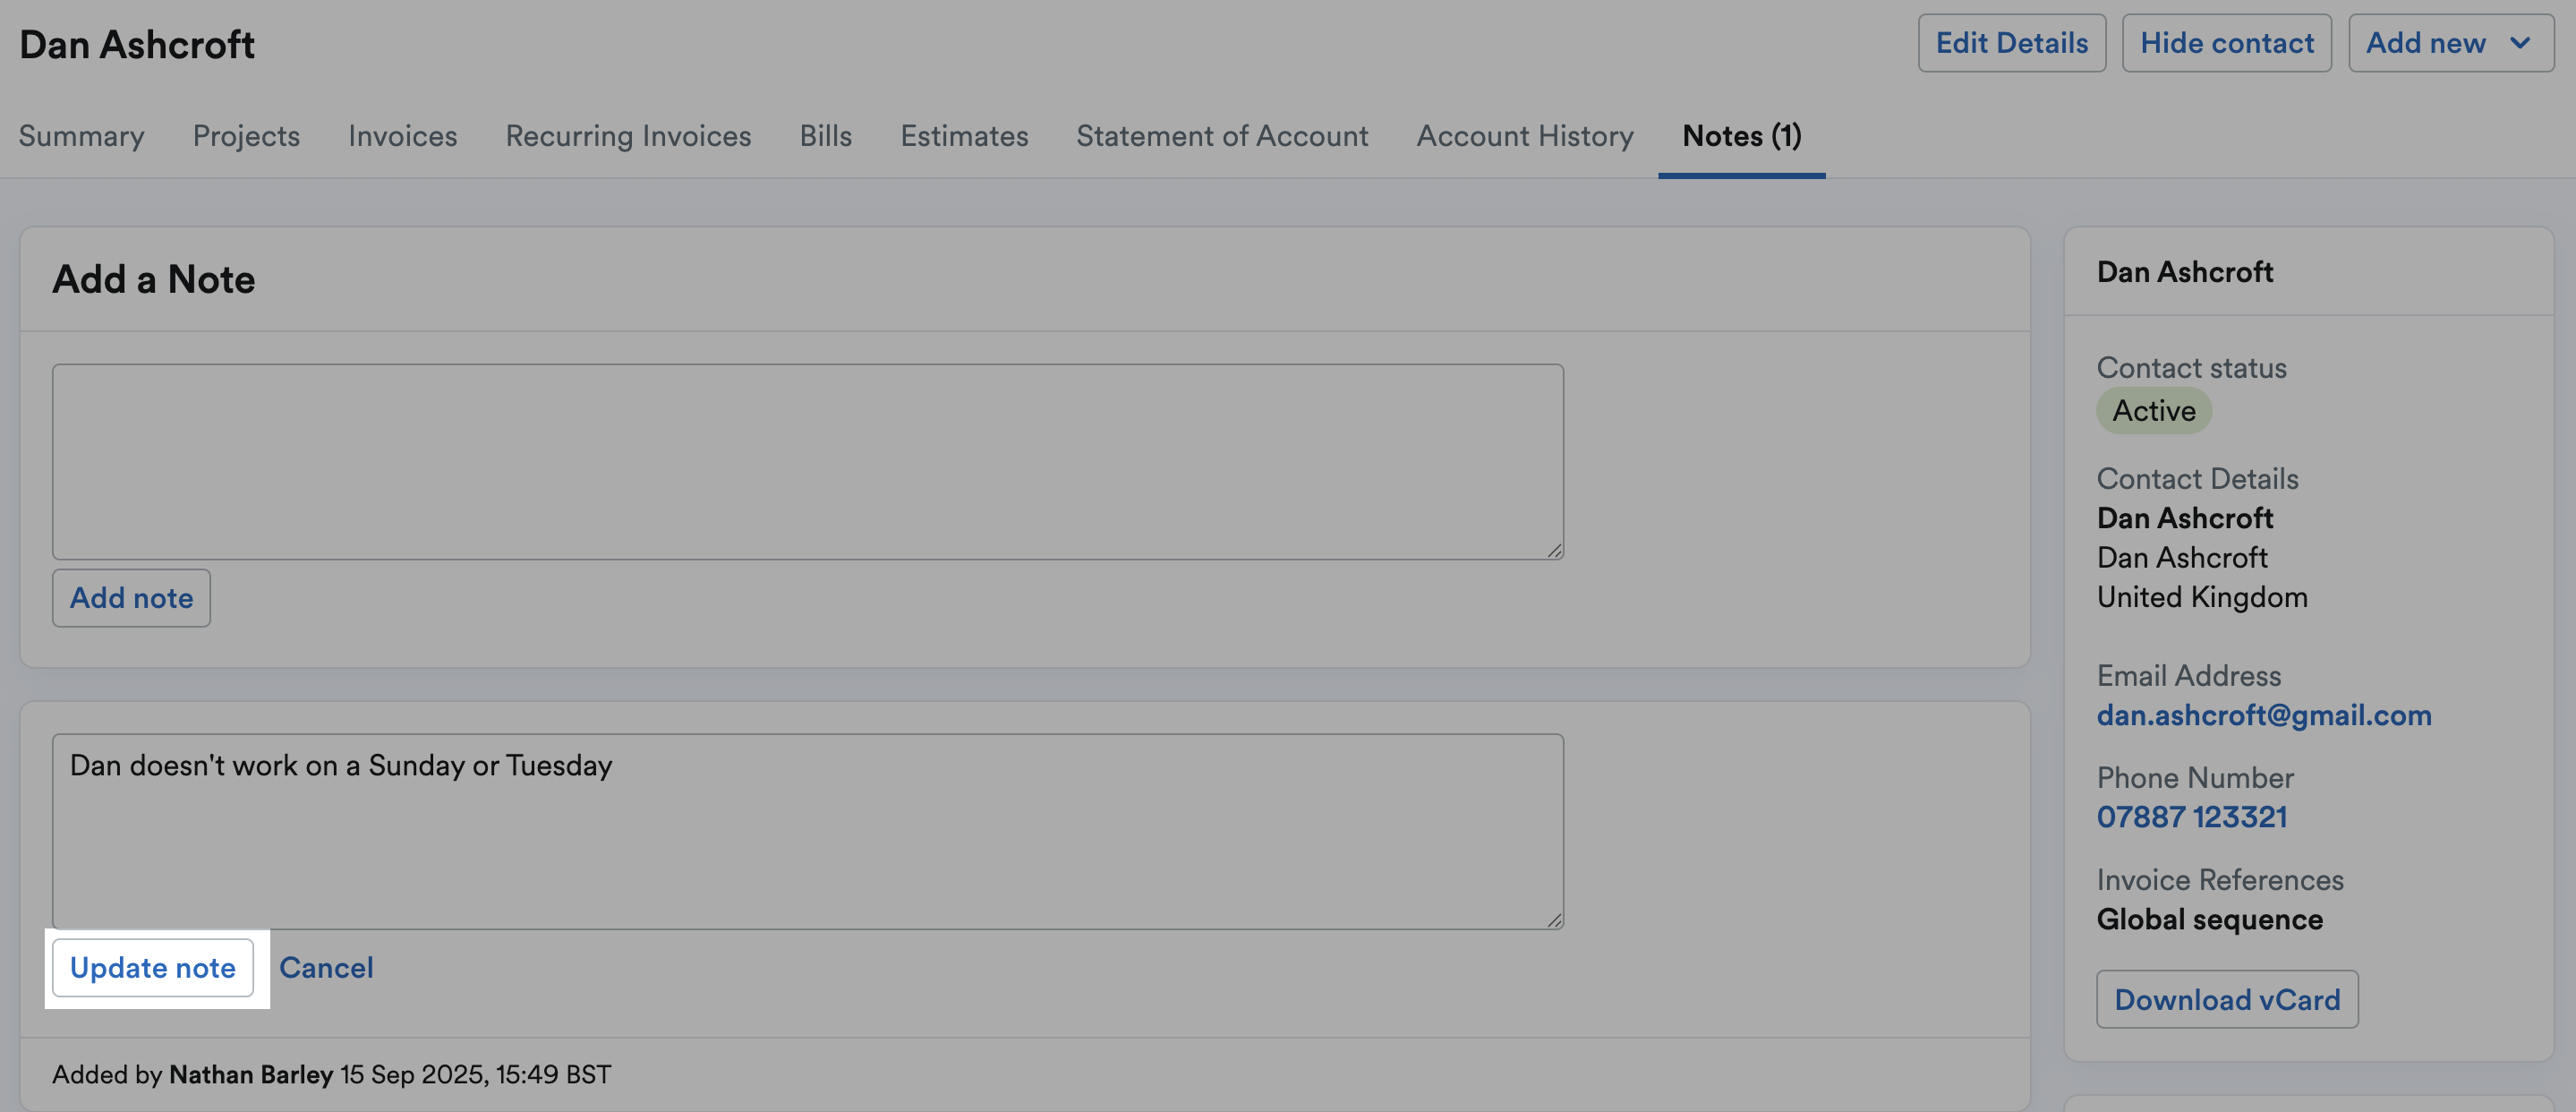Select the Recurring Invoices tab
Image resolution: width=2576 pixels, height=1112 pixels.
click(628, 136)
